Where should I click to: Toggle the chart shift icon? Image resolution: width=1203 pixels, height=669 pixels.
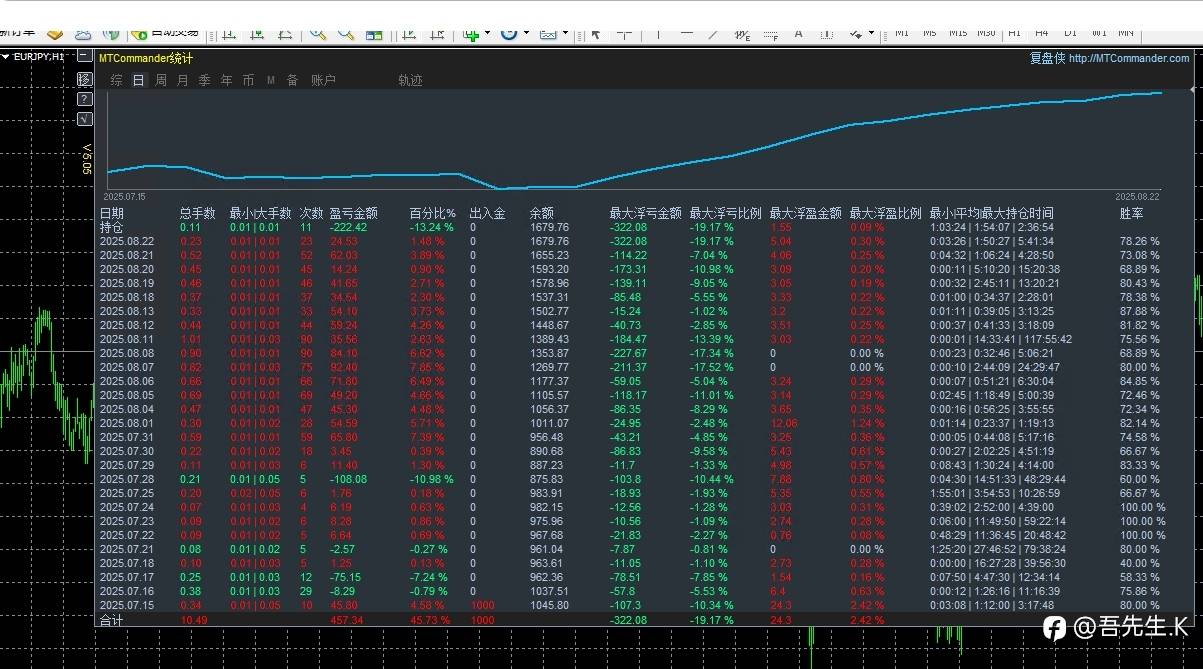click(x=437, y=33)
